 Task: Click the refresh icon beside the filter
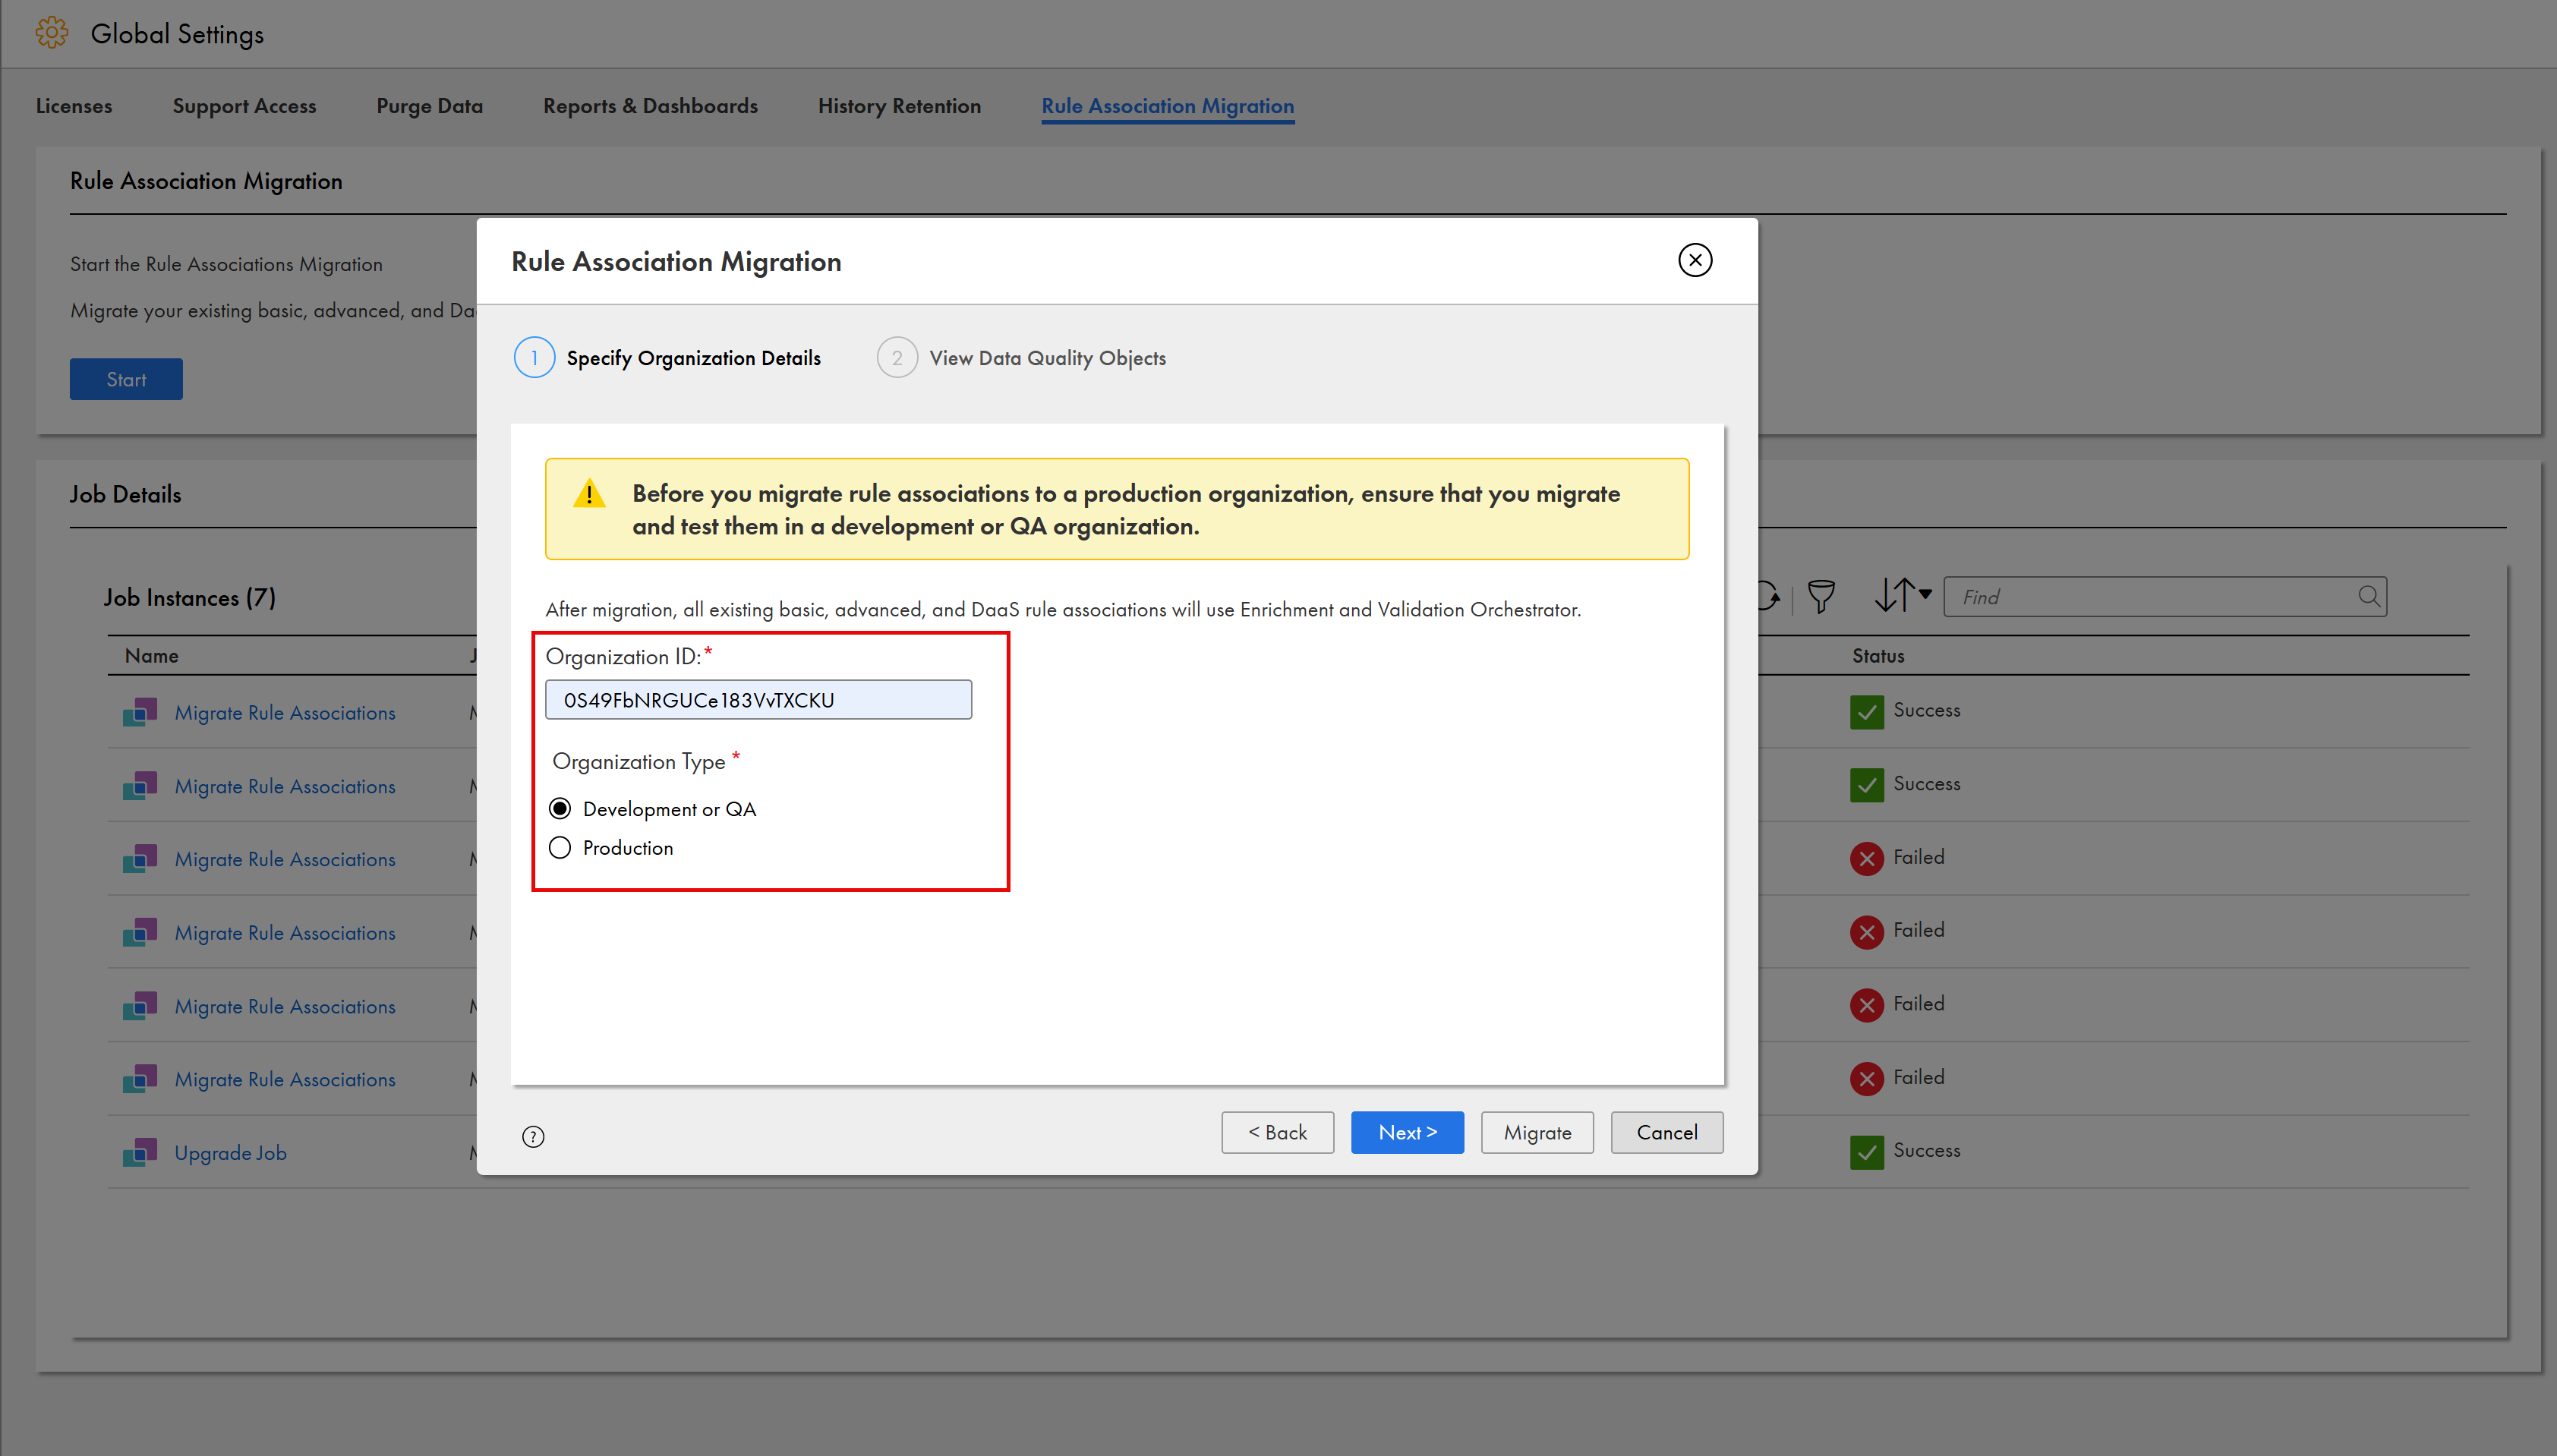tap(1769, 596)
